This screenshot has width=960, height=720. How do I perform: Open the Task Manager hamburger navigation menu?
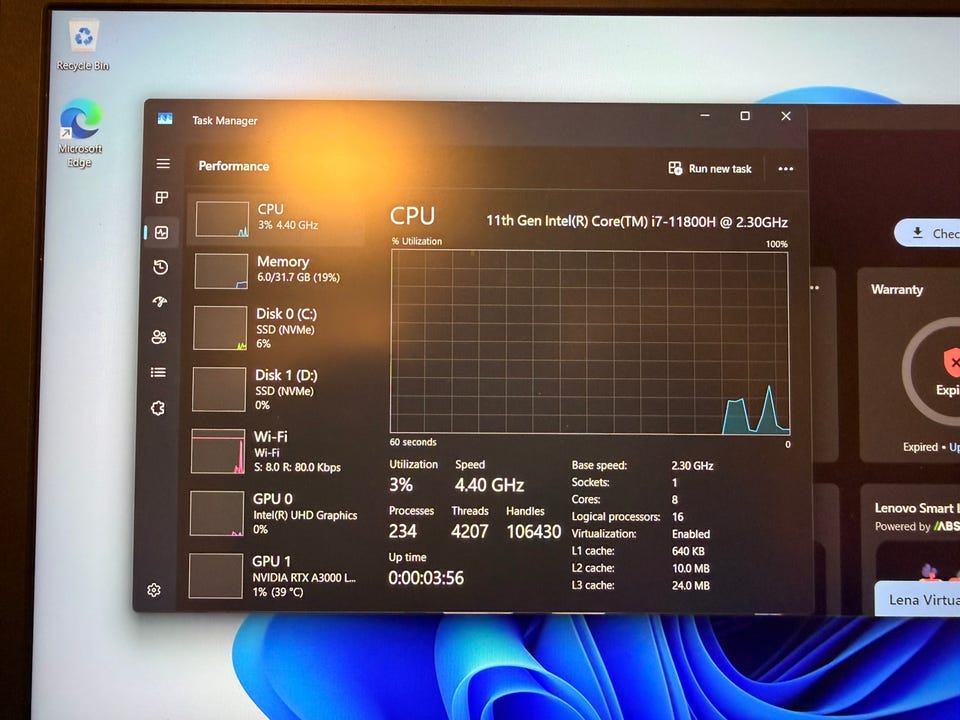(163, 163)
